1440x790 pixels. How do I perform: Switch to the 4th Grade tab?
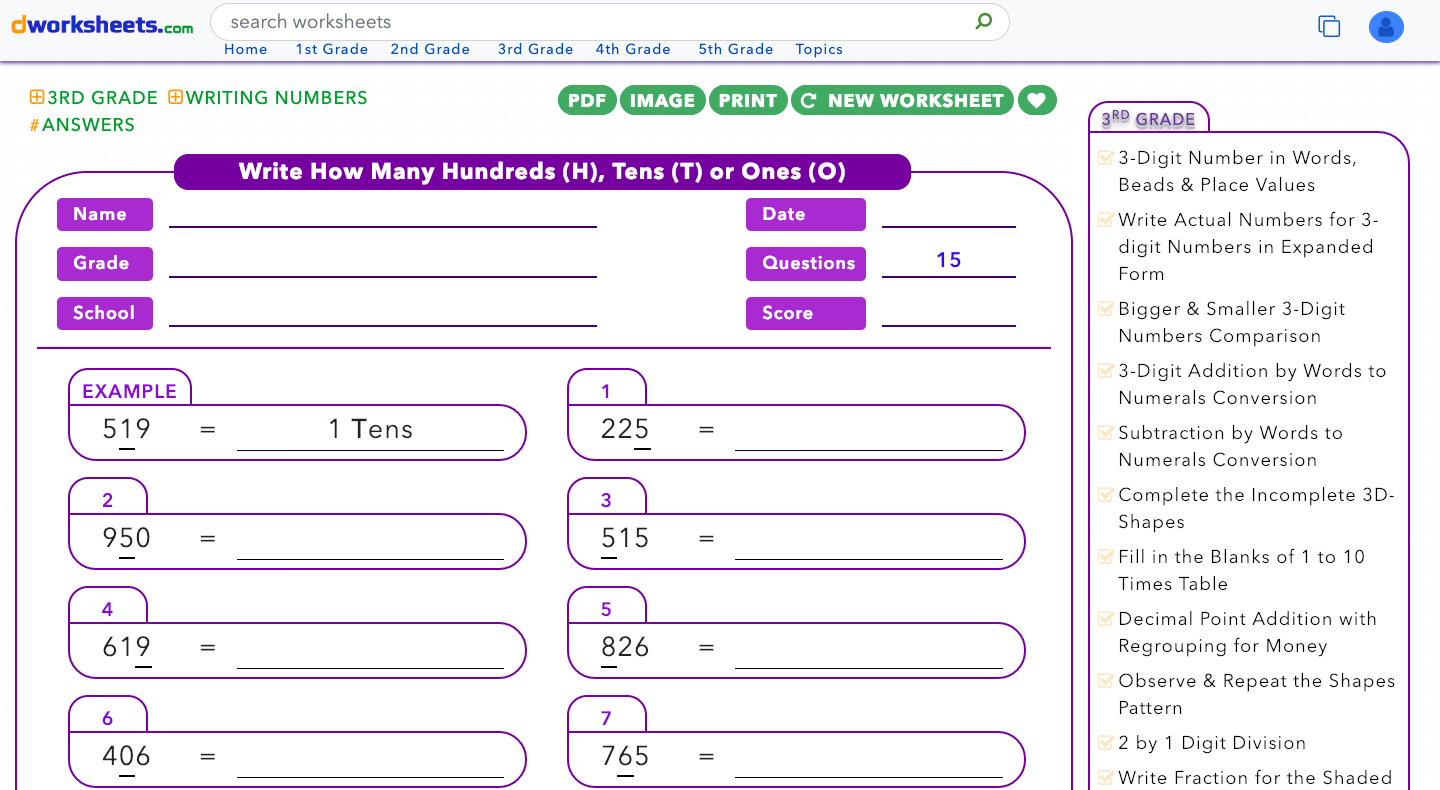click(633, 48)
